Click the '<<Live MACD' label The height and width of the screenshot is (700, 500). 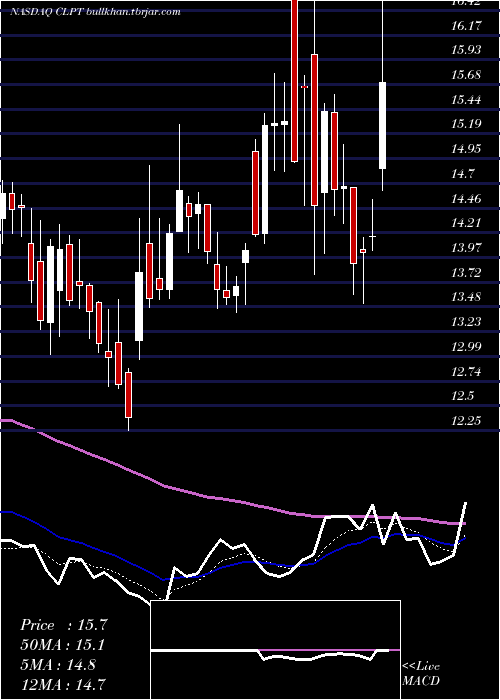tap(421, 674)
